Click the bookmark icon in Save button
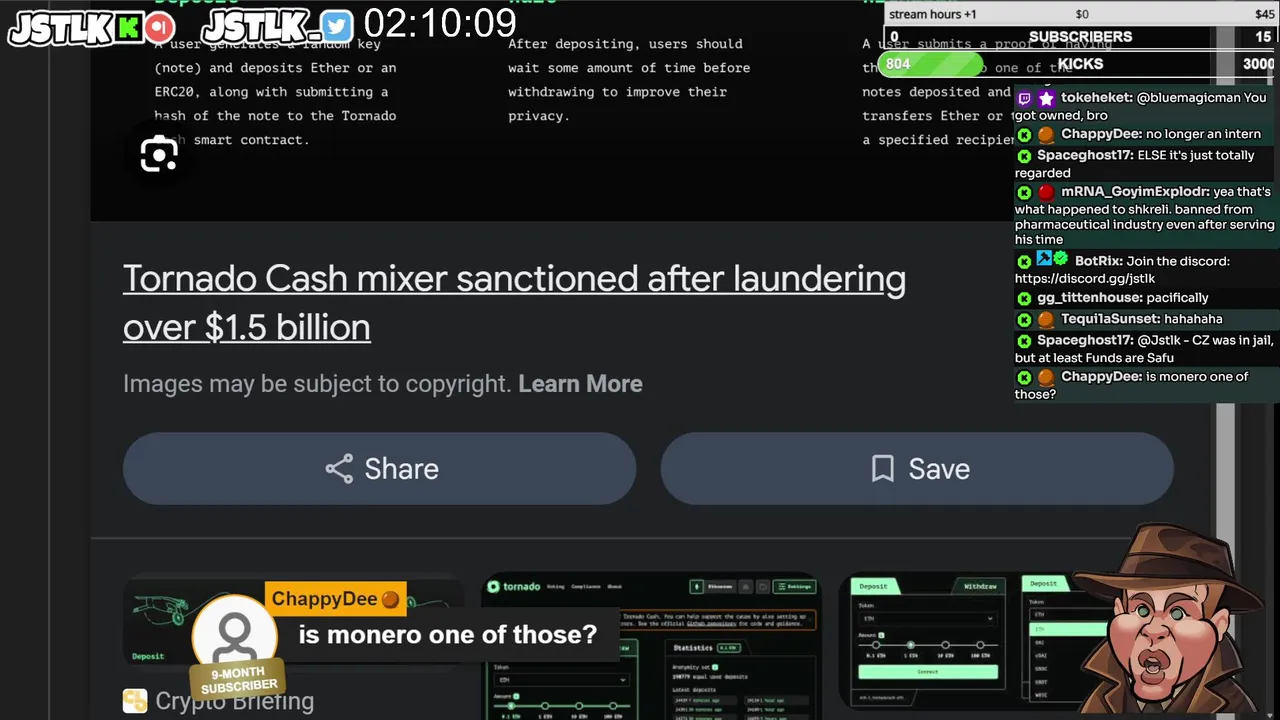Screen dimensions: 1280x720 point(882,468)
